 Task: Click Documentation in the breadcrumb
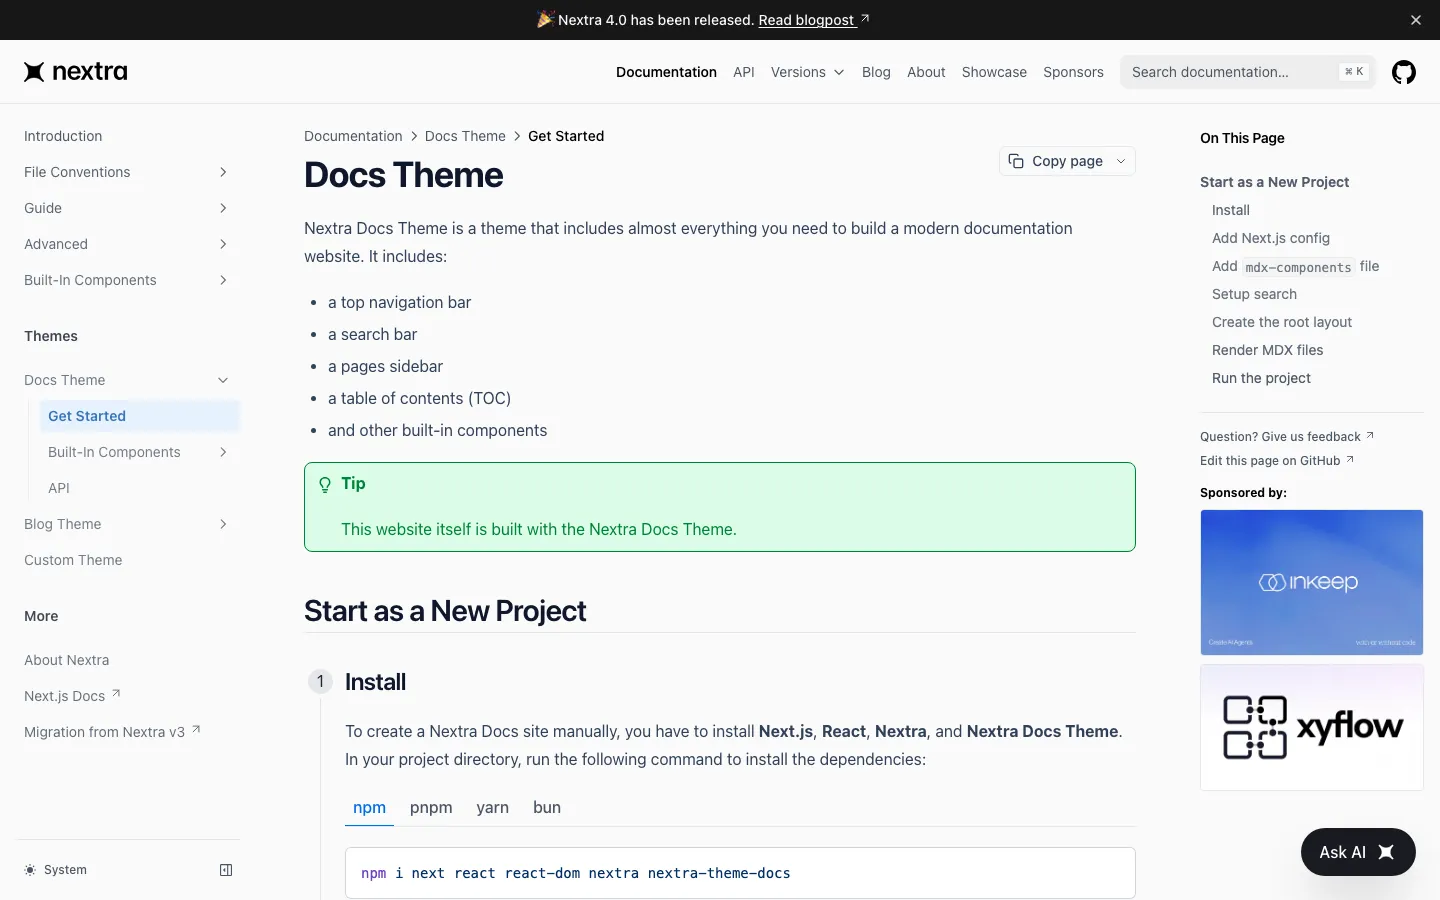point(353,136)
